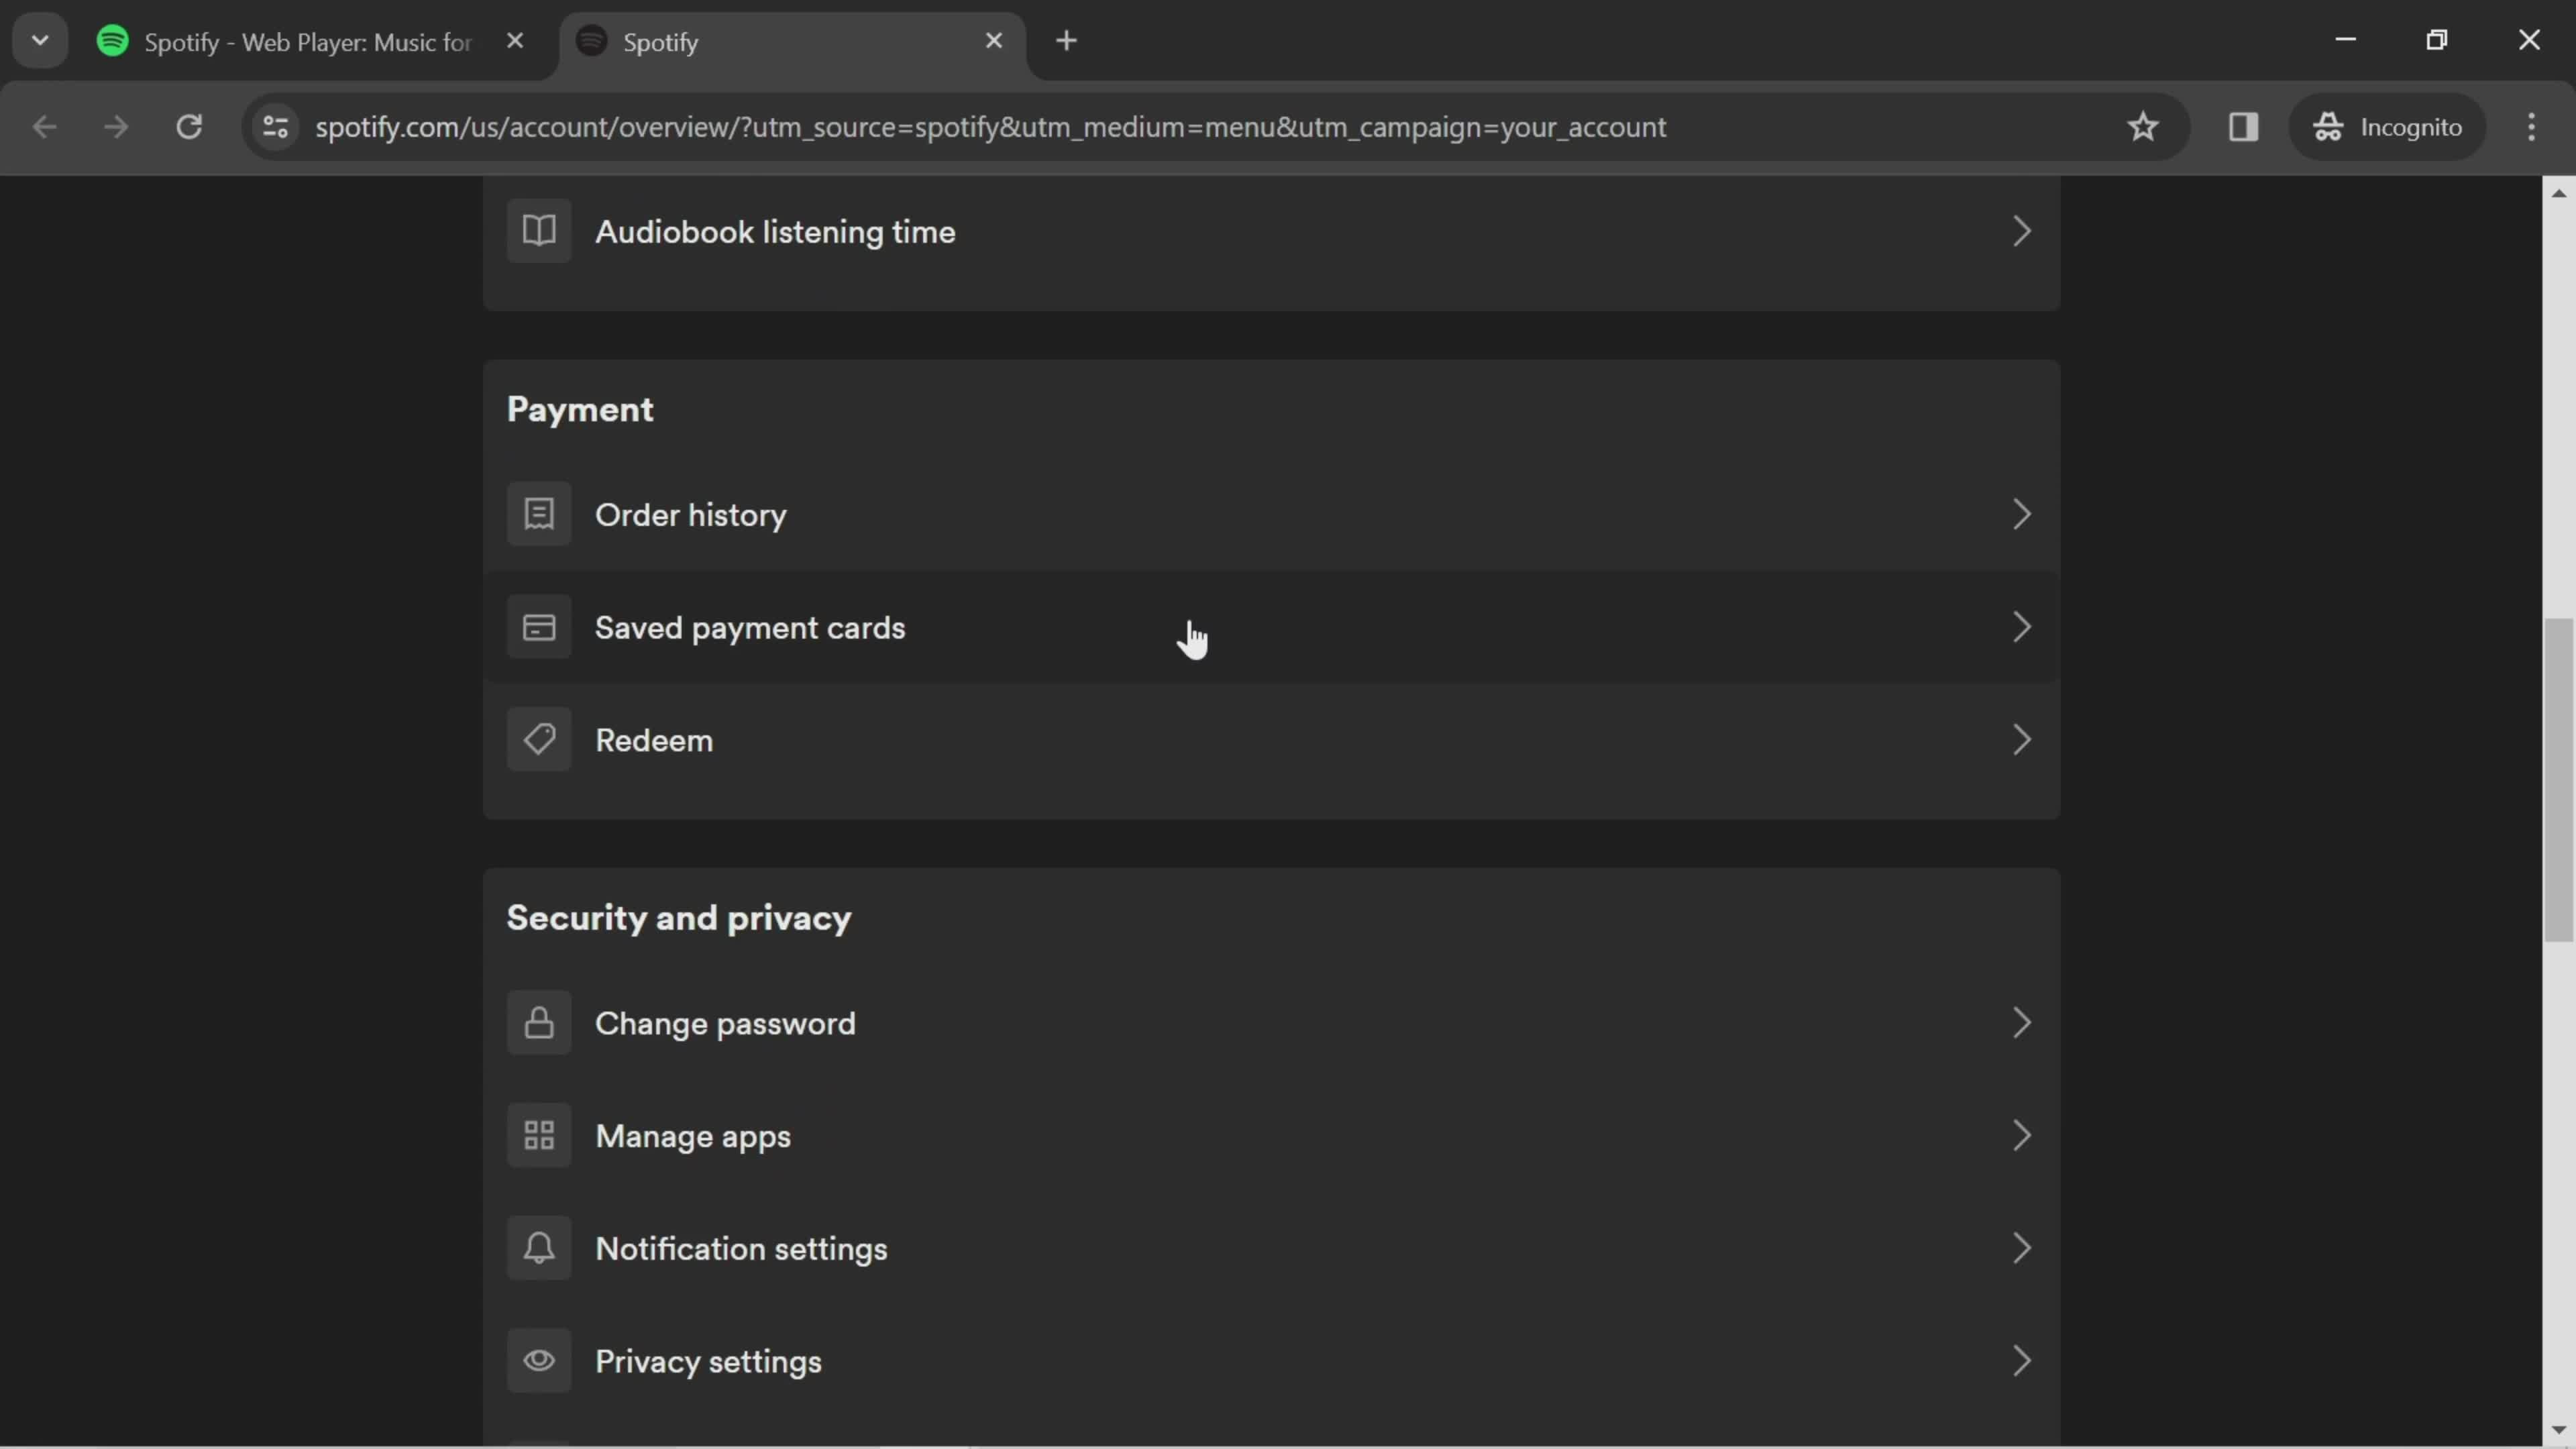Click the vertical scrollbar thumb
Viewport: 2576px width, 1449px height.
2559,780
